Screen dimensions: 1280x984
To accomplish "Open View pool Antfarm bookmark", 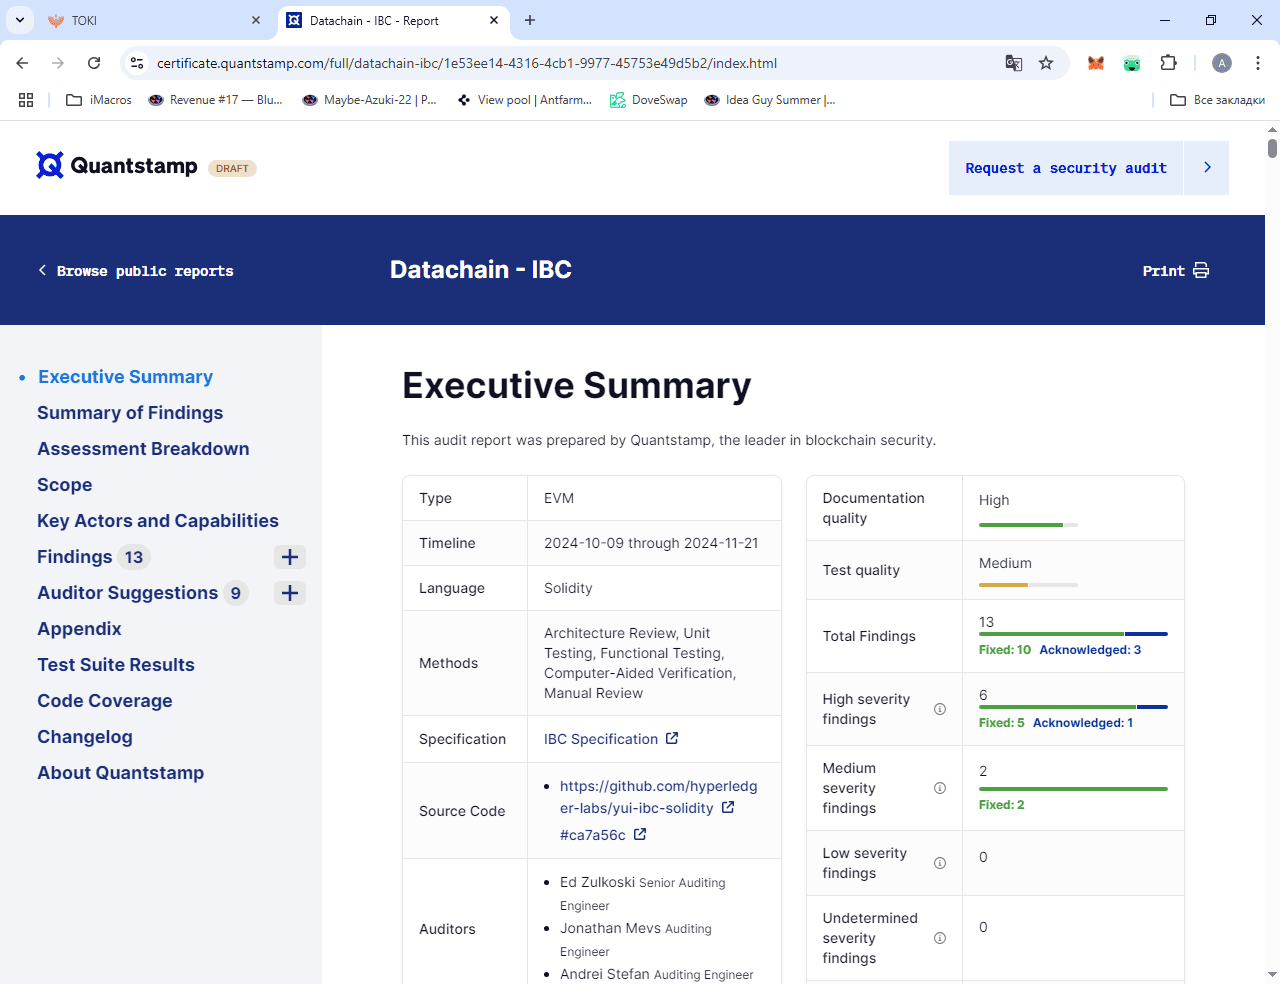I will point(524,100).
